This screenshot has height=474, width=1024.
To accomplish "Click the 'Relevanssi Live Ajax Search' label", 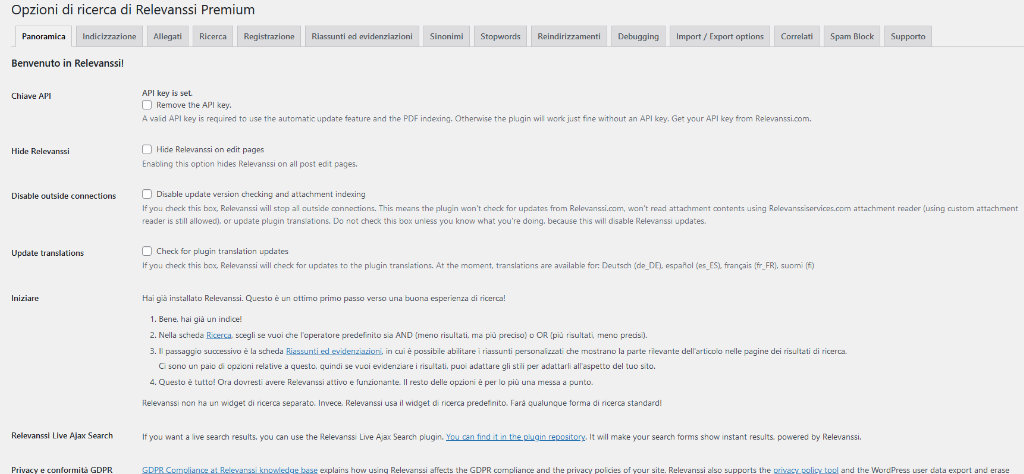I will (63, 435).
